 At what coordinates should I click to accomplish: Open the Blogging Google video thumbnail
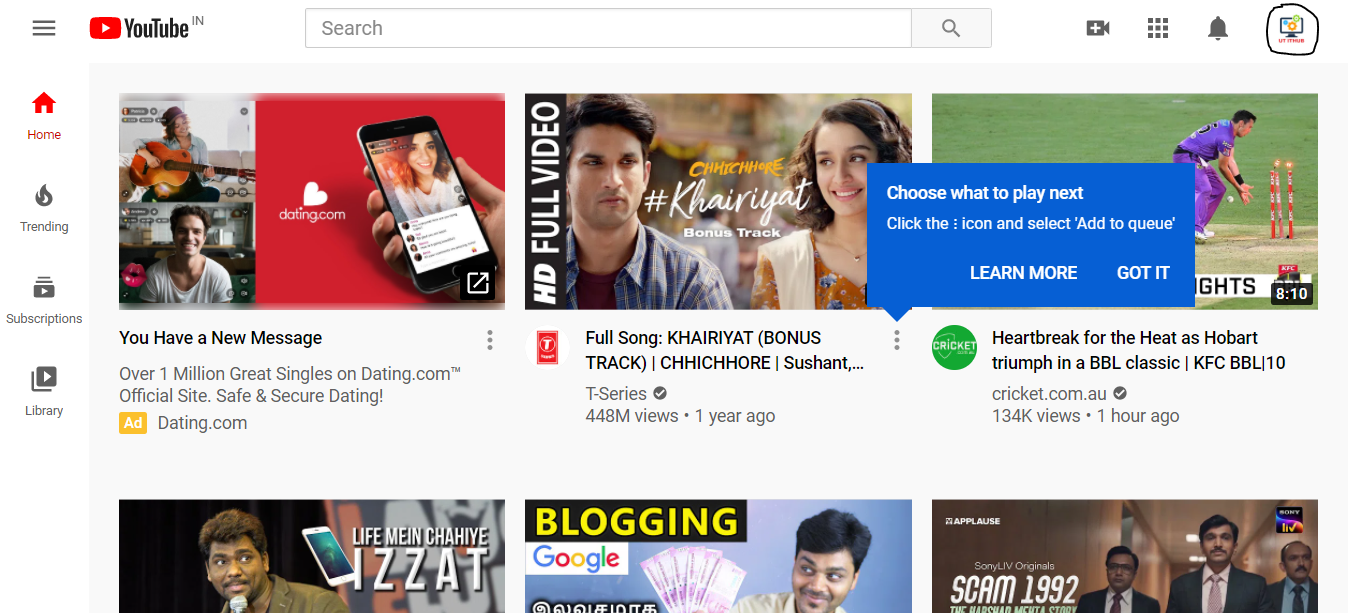coord(718,556)
